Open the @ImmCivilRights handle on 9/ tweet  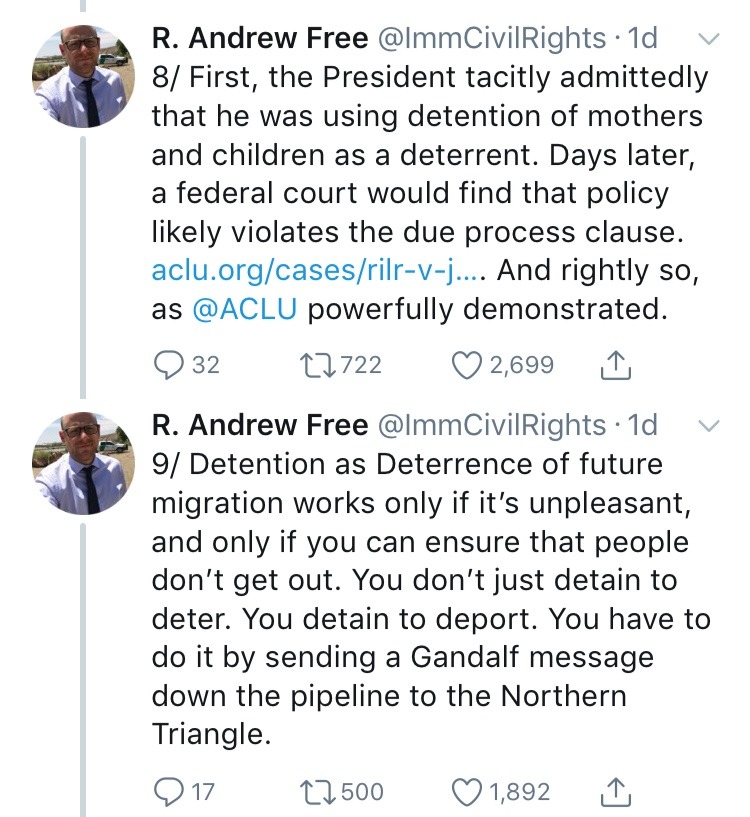(489, 424)
